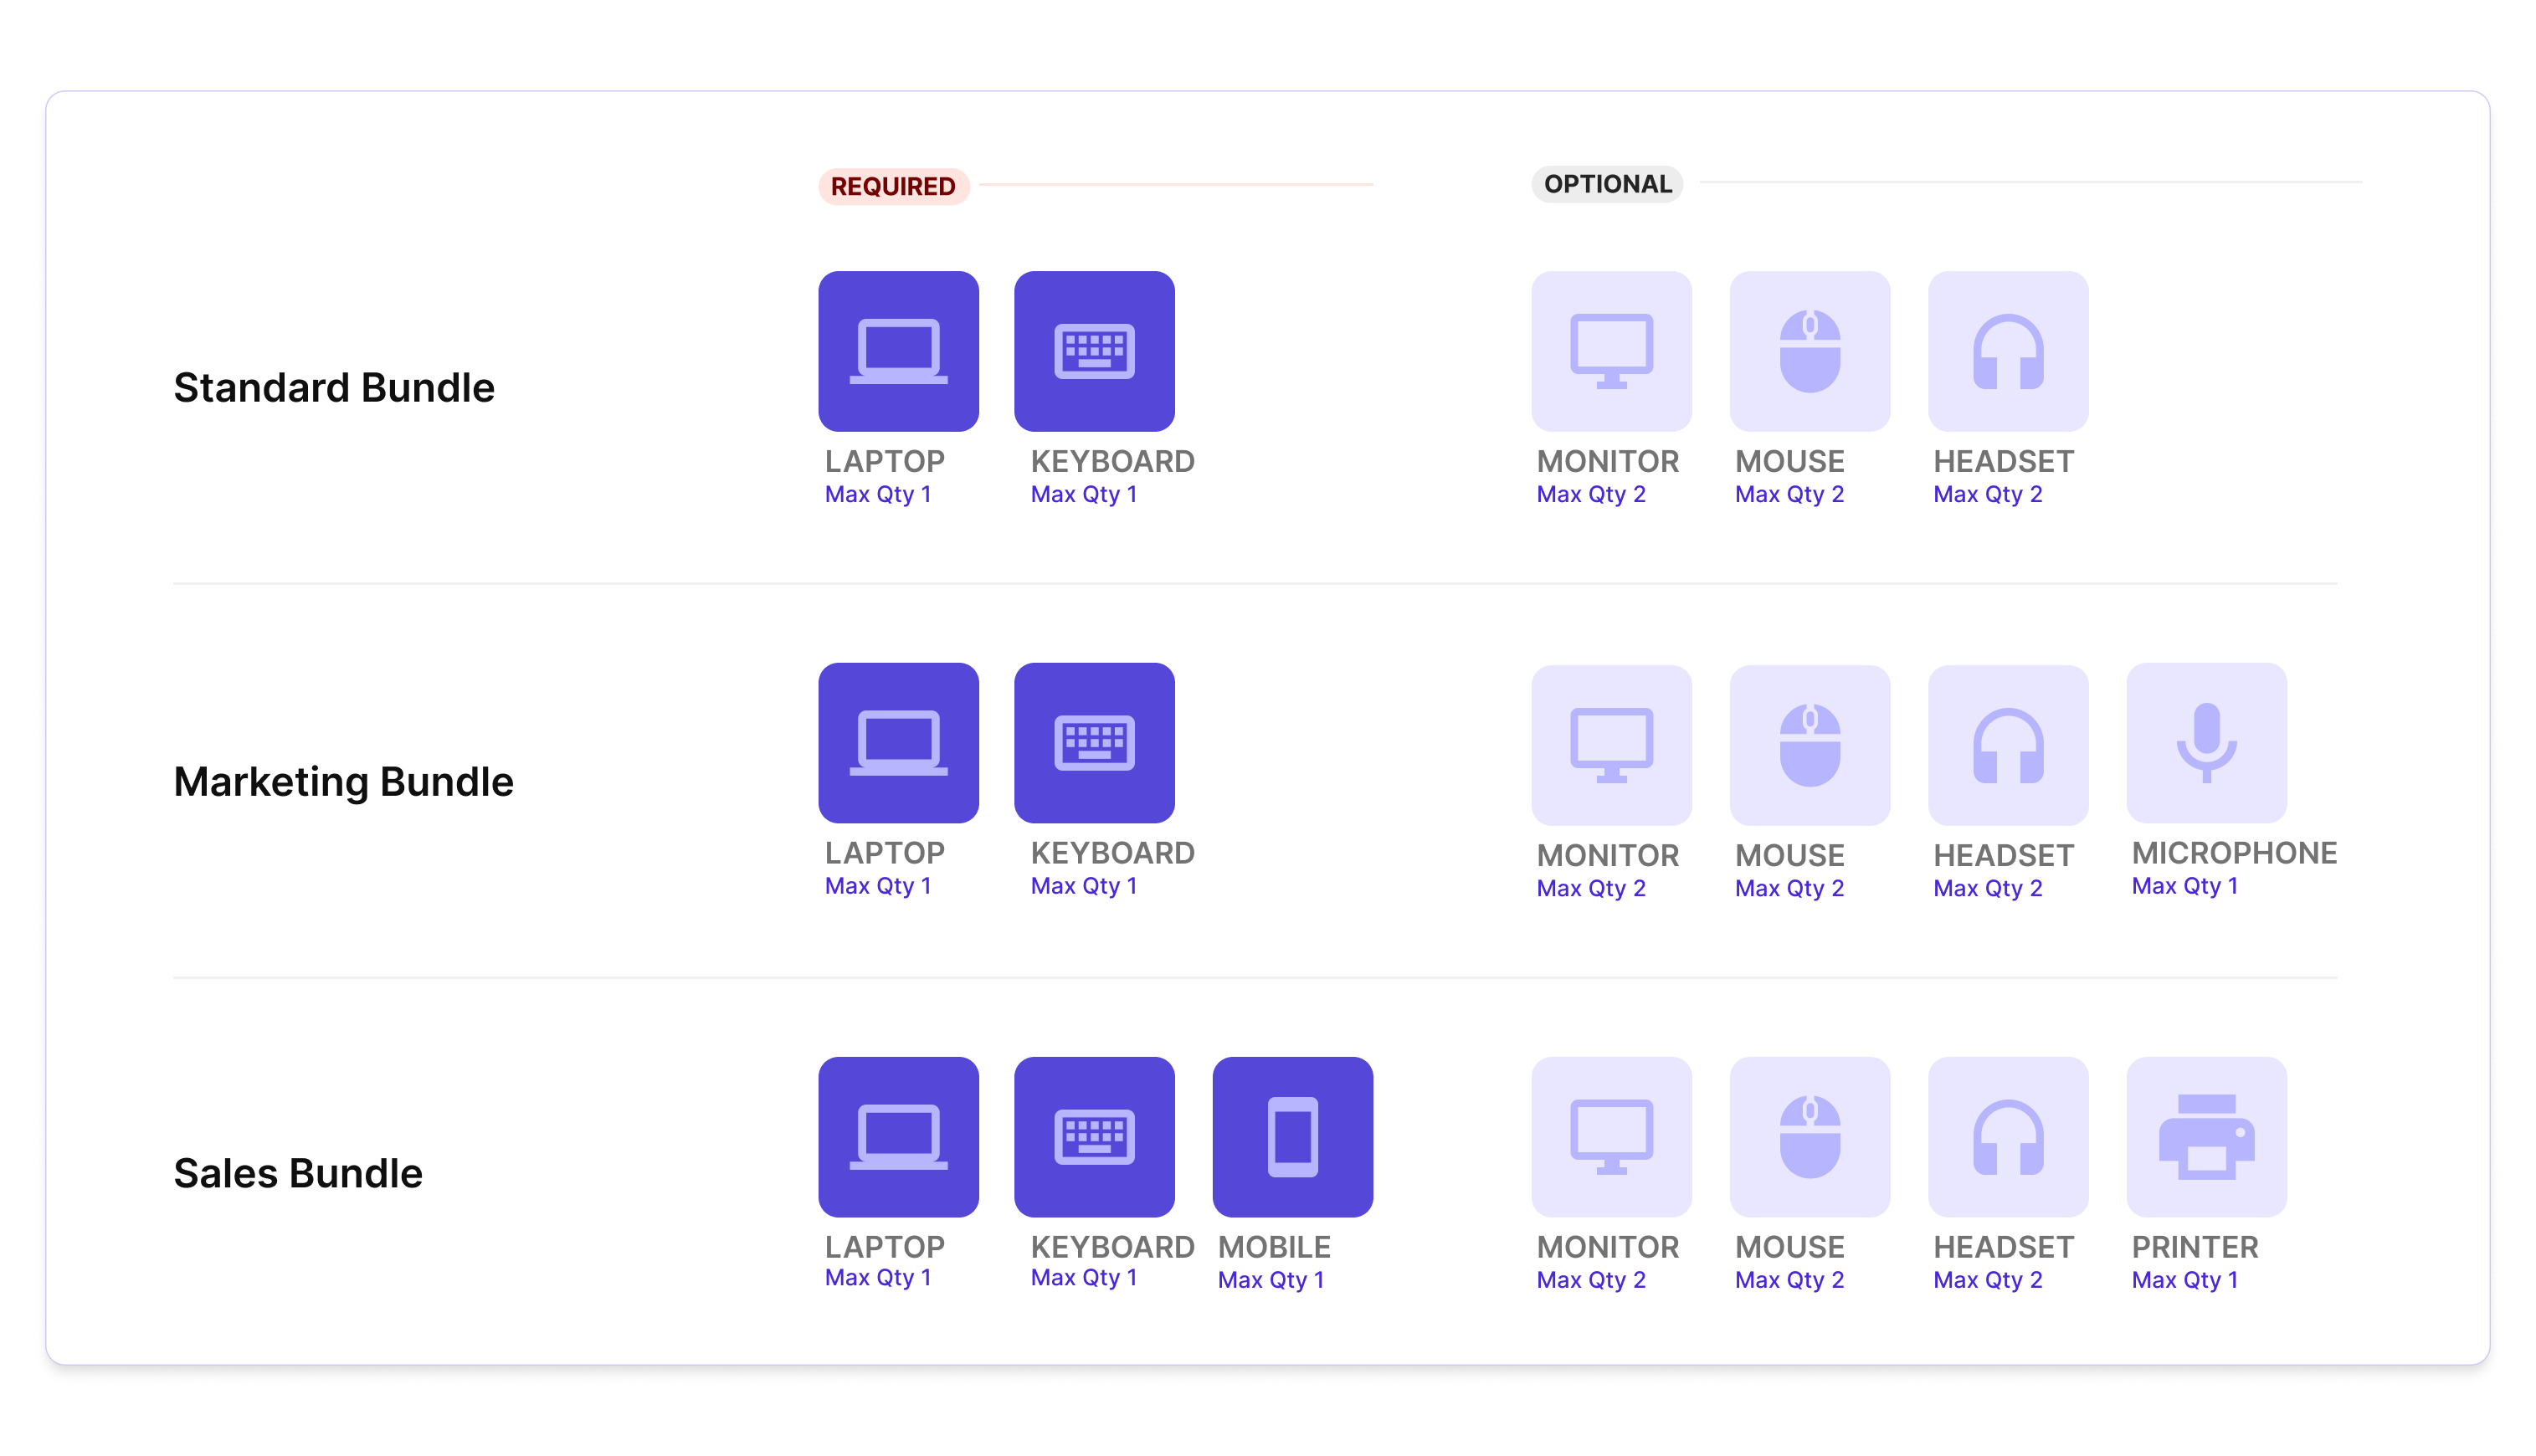Click Max Qty 2 under Standard Bundle Mouse
This screenshot has width=2536, height=1456.
[x=1789, y=495]
